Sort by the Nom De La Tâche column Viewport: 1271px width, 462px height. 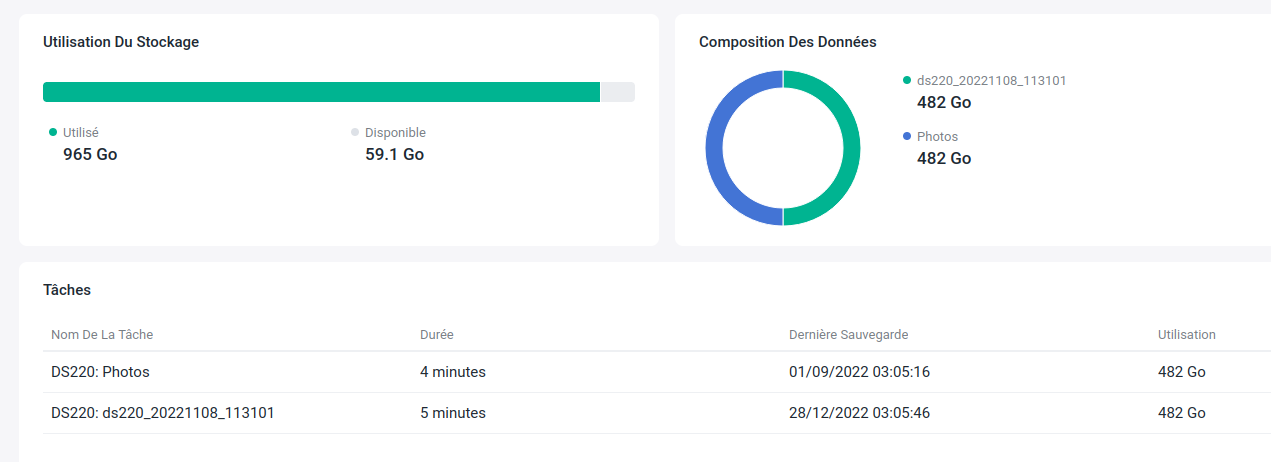(x=102, y=334)
